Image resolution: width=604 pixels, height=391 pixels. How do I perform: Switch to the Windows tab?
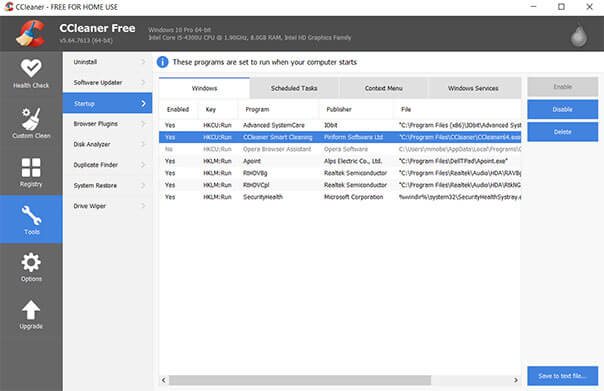click(x=204, y=88)
